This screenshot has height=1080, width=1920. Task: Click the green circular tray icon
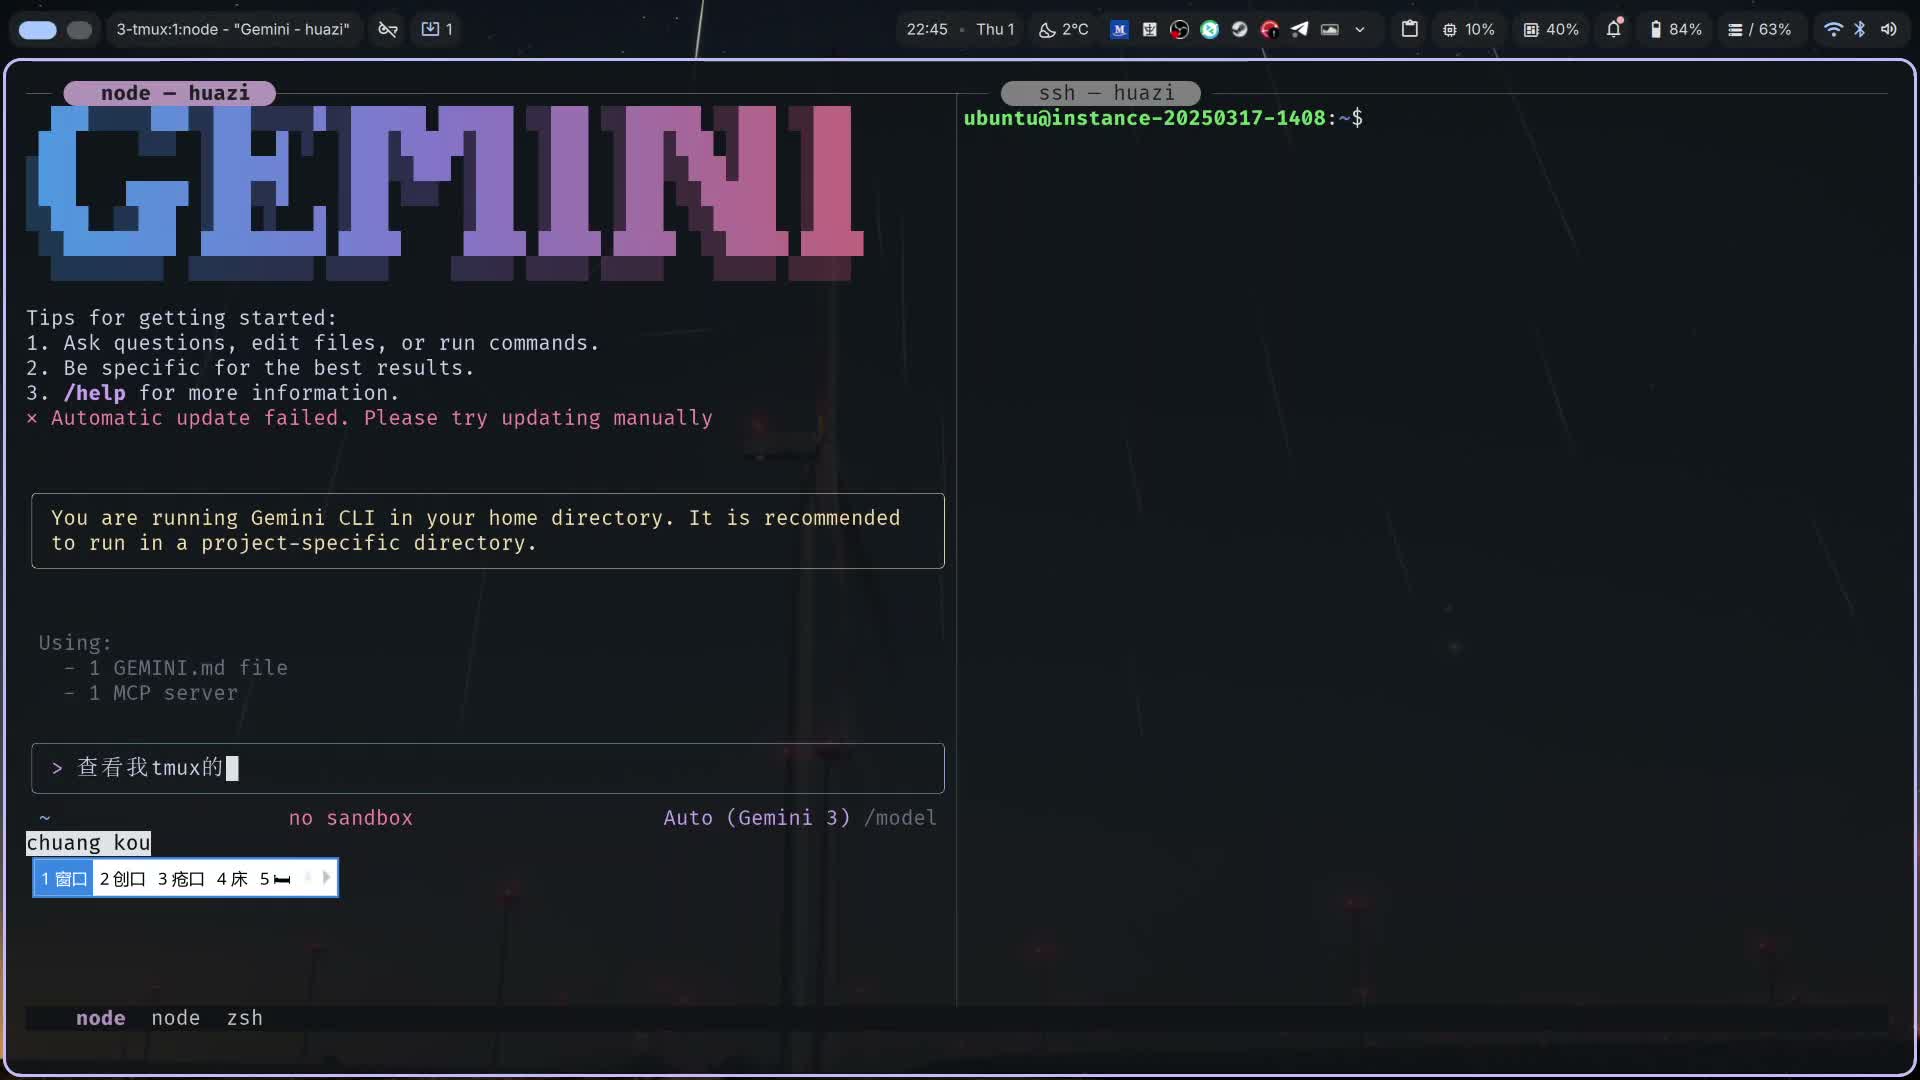1210,30
